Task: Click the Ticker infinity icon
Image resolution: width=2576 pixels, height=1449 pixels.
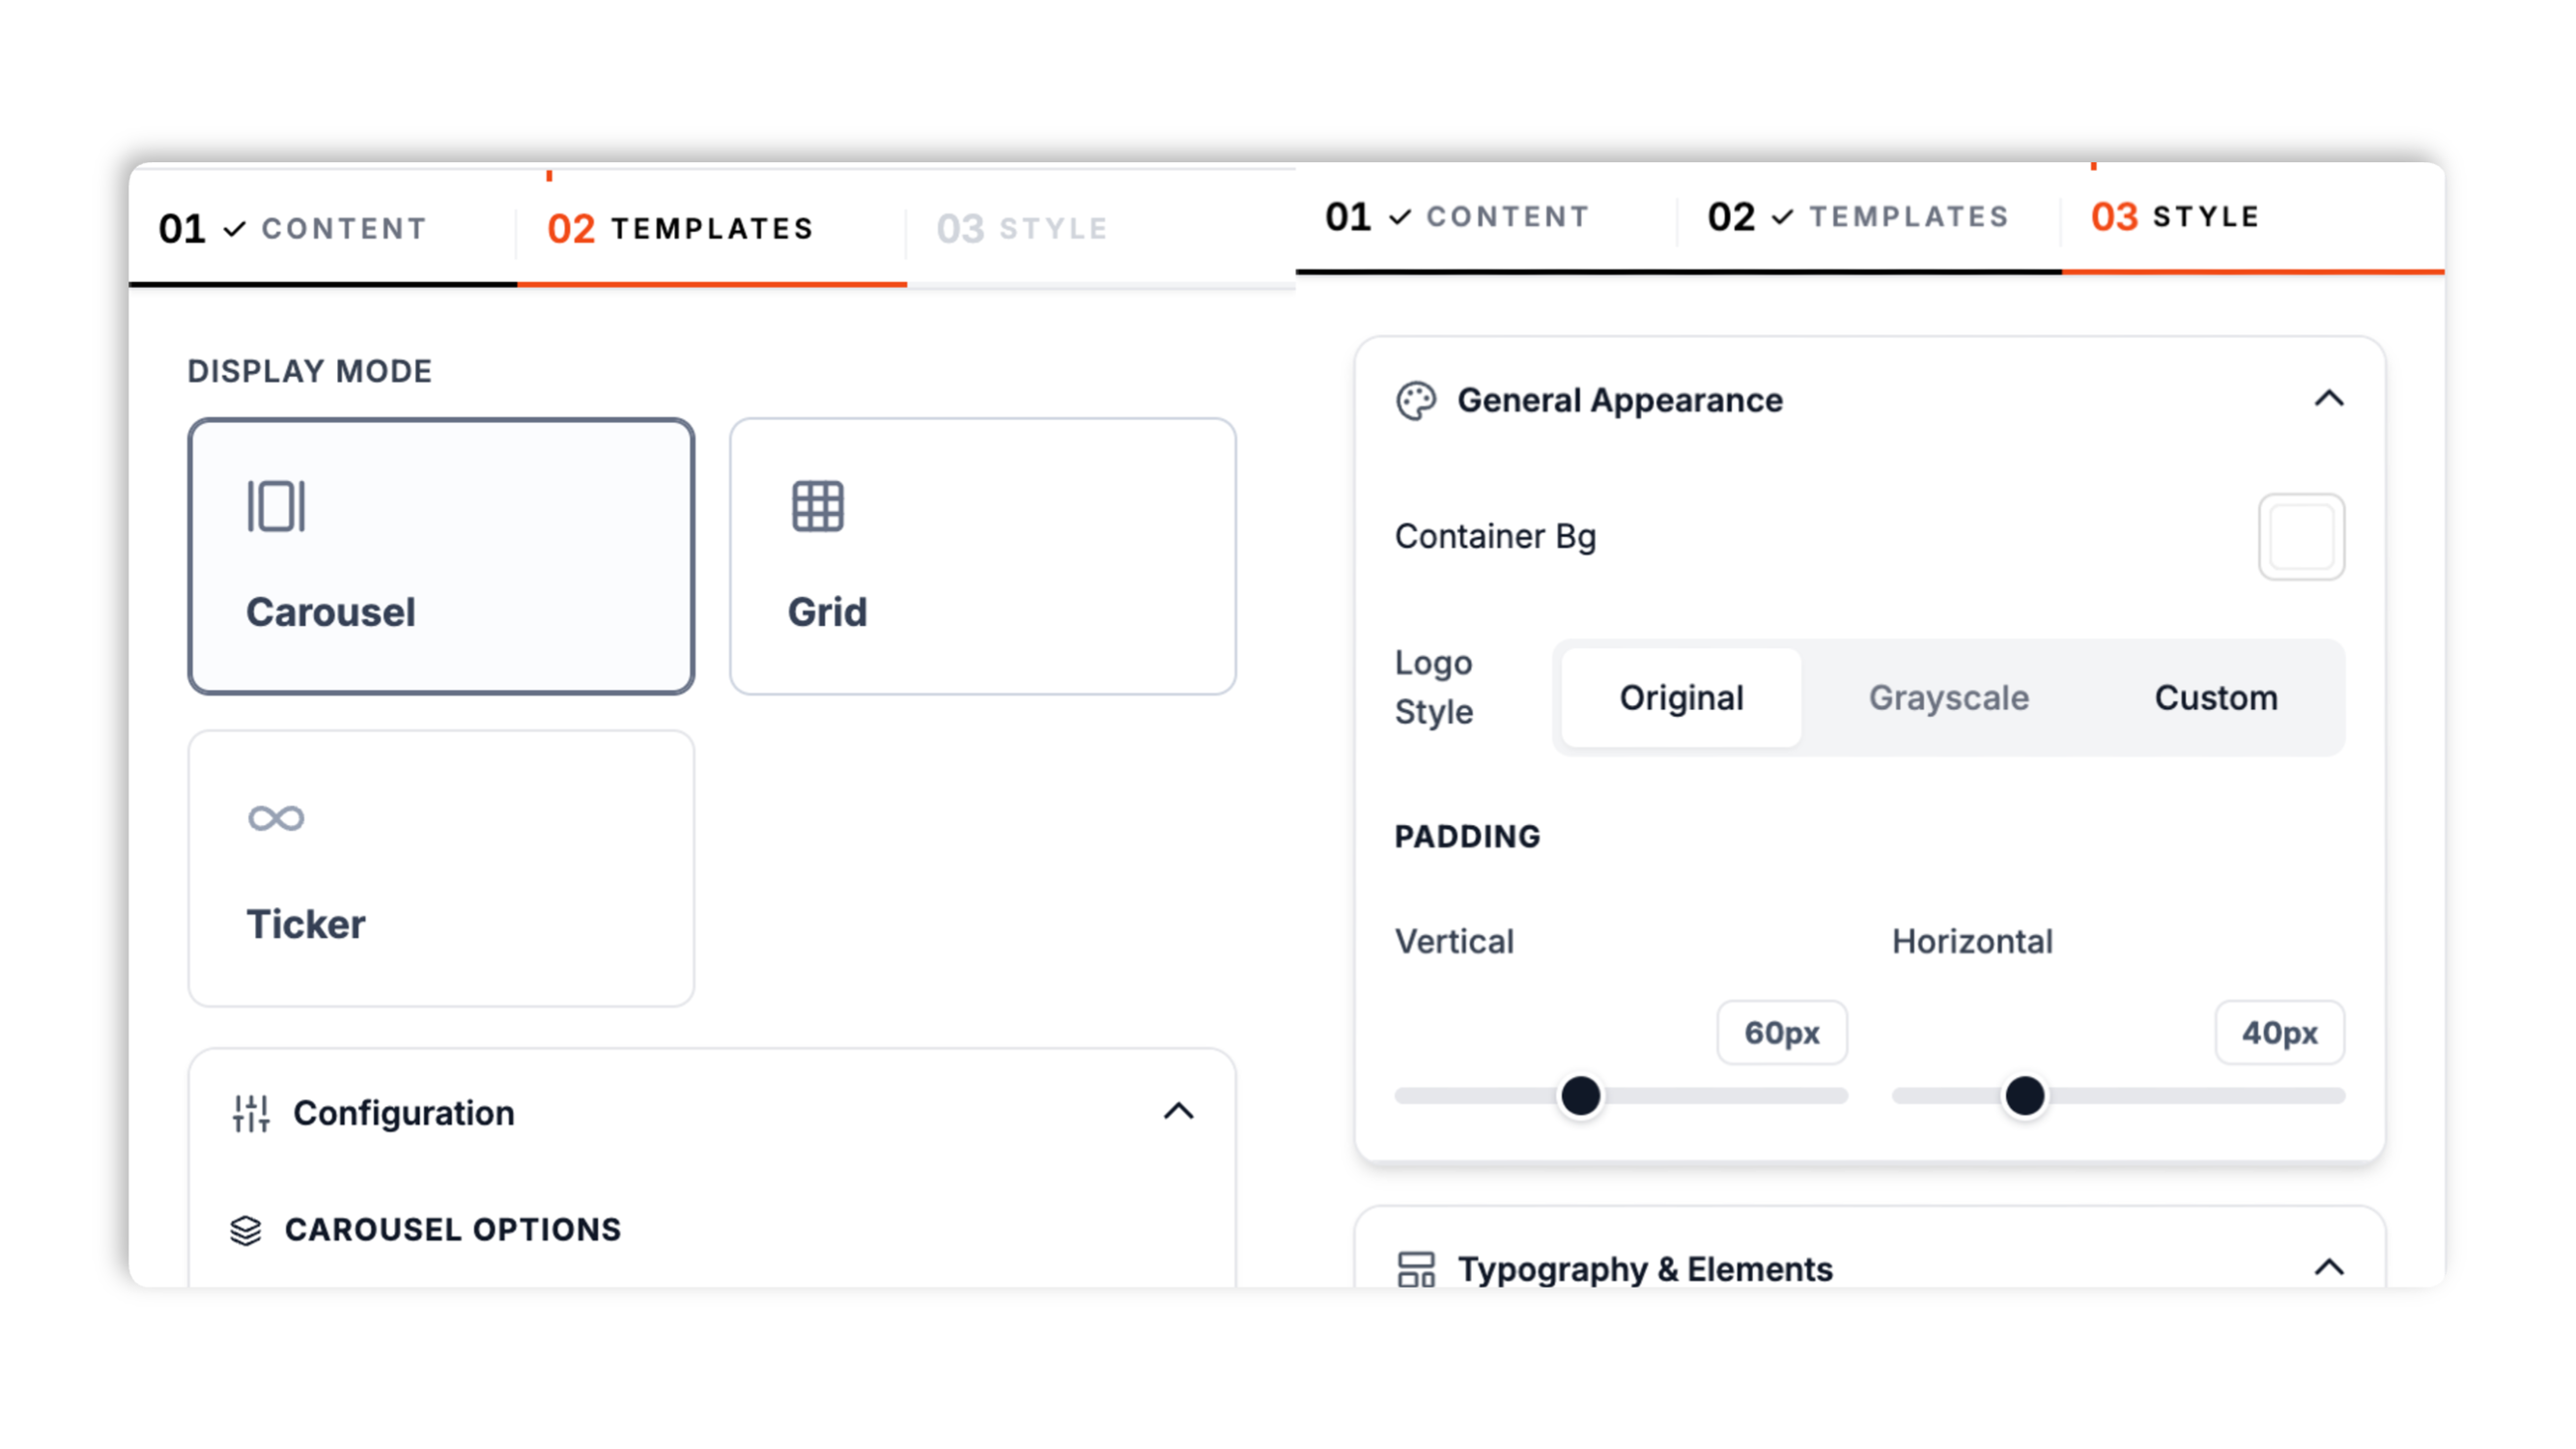Action: (x=276, y=818)
